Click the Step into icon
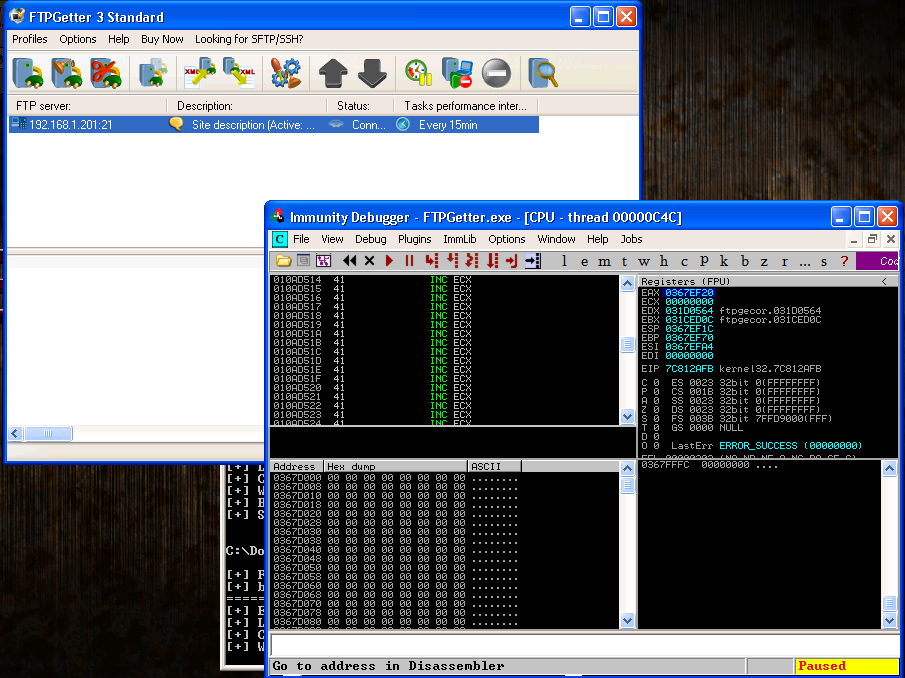This screenshot has width=905, height=678. (431, 261)
